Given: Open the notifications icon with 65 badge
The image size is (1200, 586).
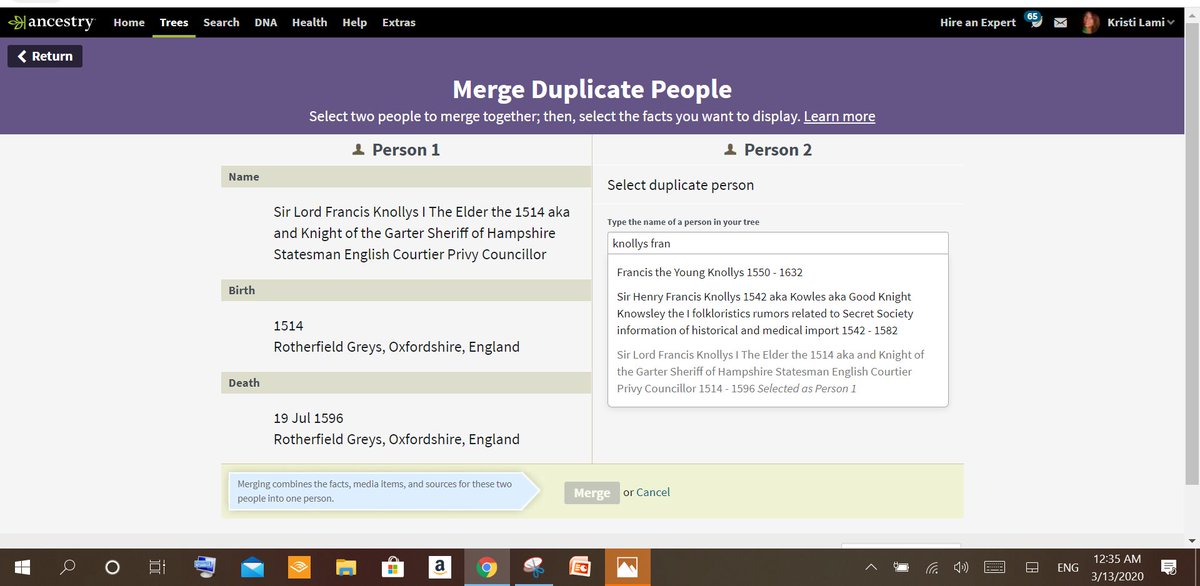Looking at the screenshot, I should (1035, 21).
